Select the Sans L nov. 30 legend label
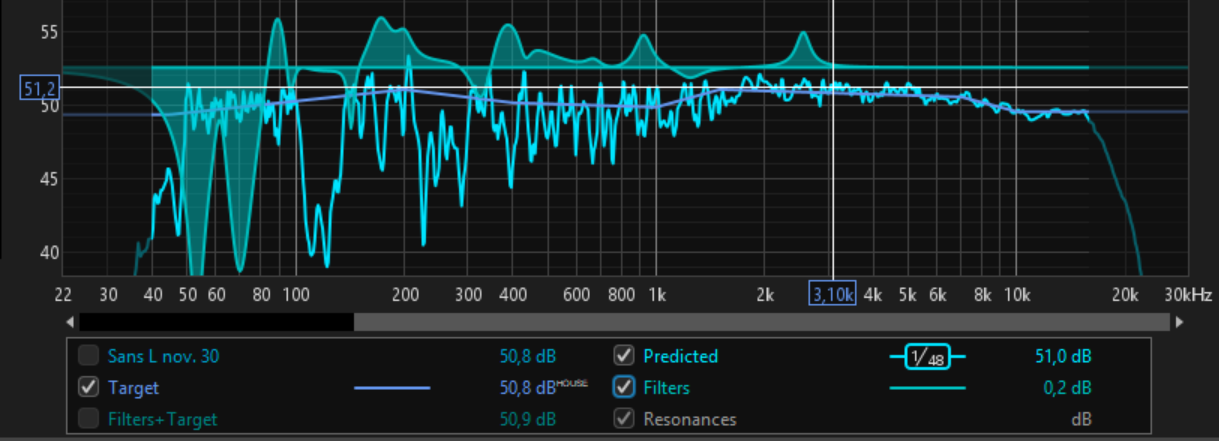 click(x=166, y=356)
